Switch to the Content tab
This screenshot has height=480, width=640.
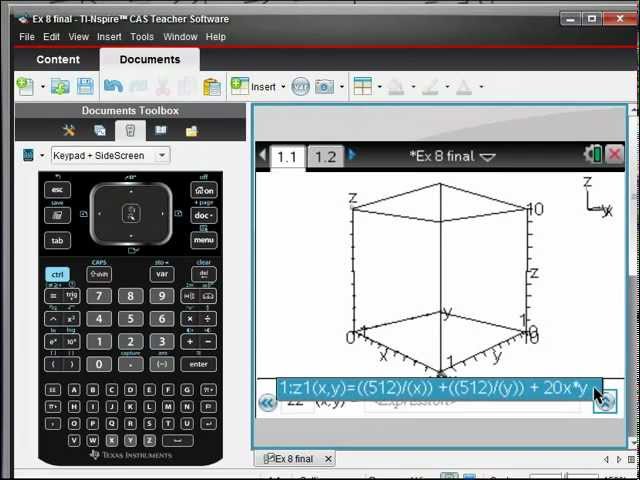(58, 60)
